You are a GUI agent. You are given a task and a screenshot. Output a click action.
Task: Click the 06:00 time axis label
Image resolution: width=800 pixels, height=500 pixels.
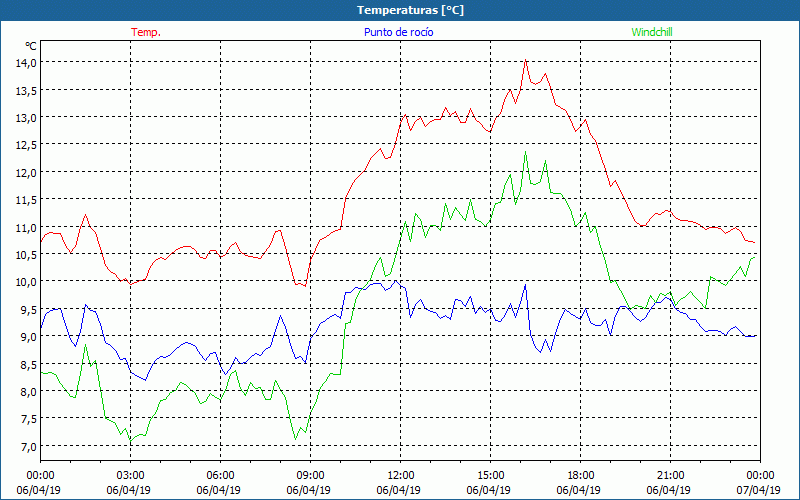pyautogui.click(x=220, y=476)
